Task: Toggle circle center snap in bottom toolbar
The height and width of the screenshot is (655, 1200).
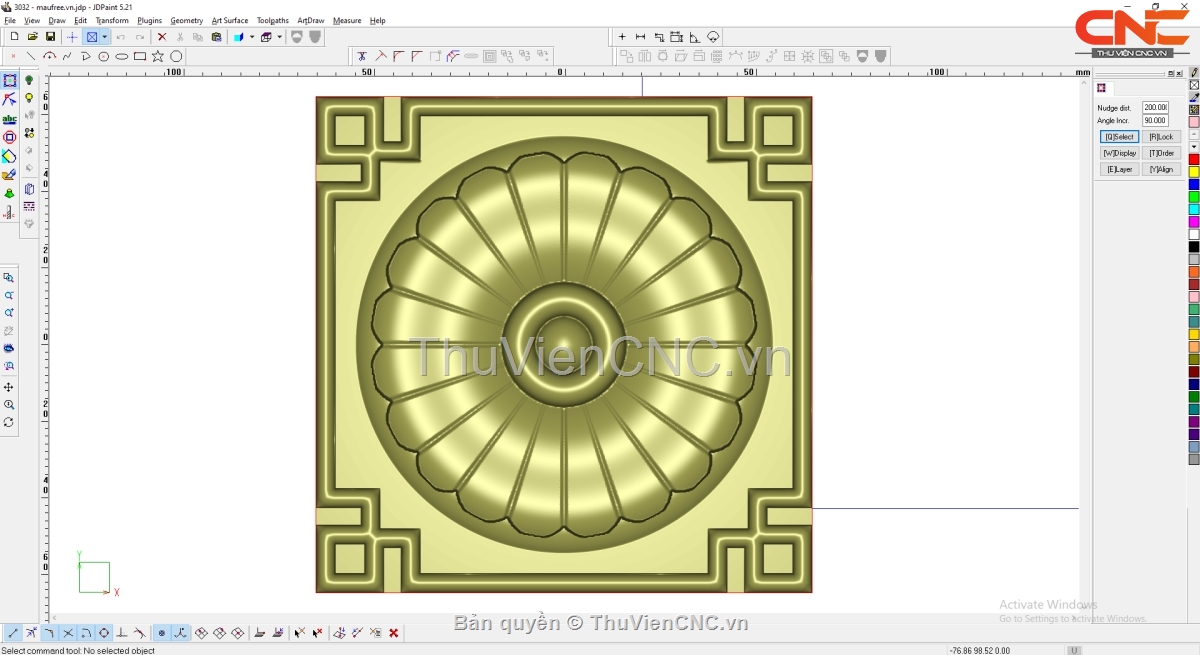Action: pos(104,633)
